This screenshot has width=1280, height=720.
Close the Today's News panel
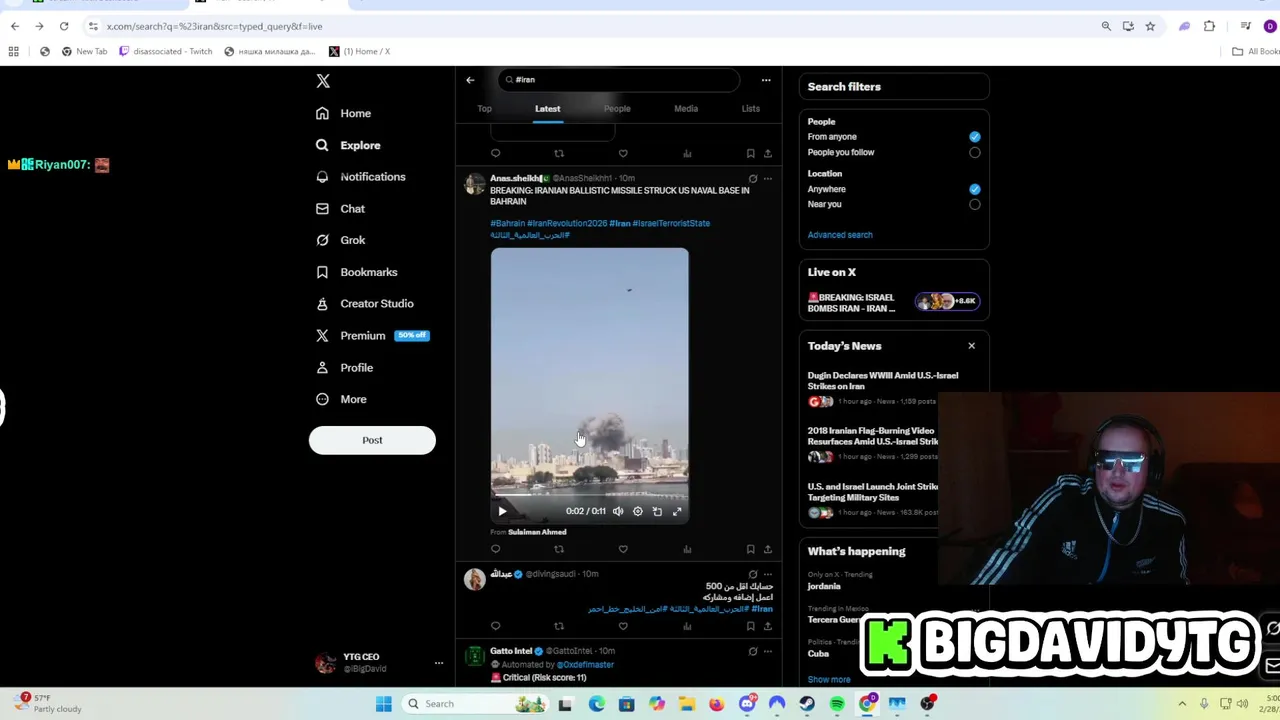[x=971, y=346]
